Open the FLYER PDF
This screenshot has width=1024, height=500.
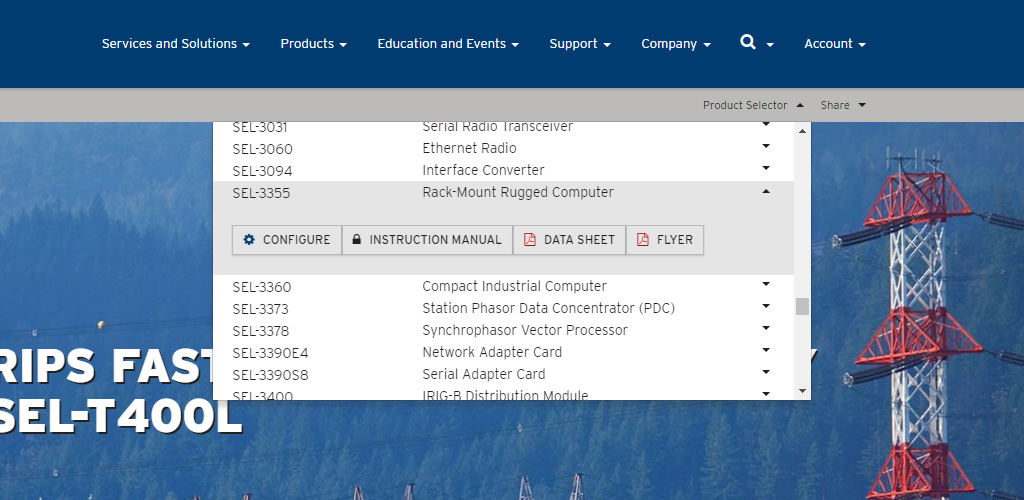pyautogui.click(x=665, y=240)
